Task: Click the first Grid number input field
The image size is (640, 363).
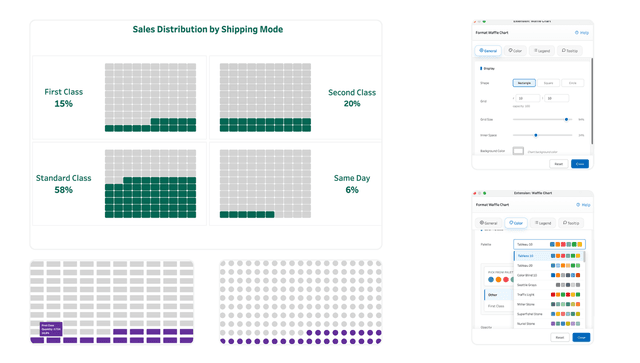Action: pyautogui.click(x=527, y=98)
